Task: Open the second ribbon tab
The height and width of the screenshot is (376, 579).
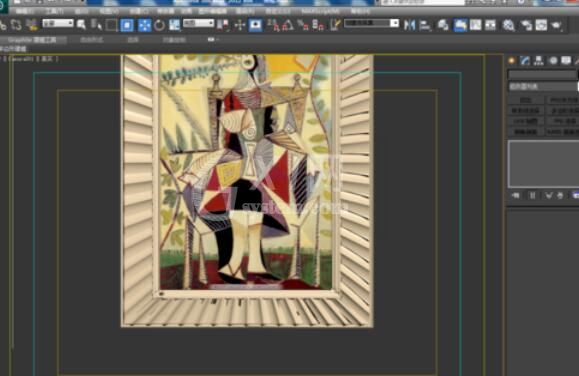Action: [92, 40]
